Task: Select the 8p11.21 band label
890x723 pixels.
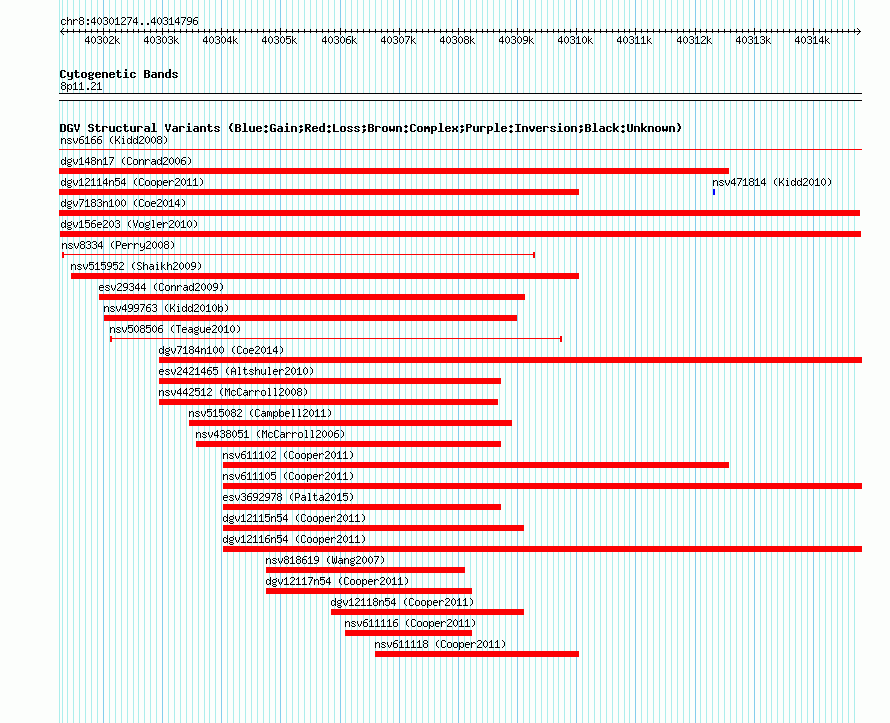Action: tap(81, 86)
